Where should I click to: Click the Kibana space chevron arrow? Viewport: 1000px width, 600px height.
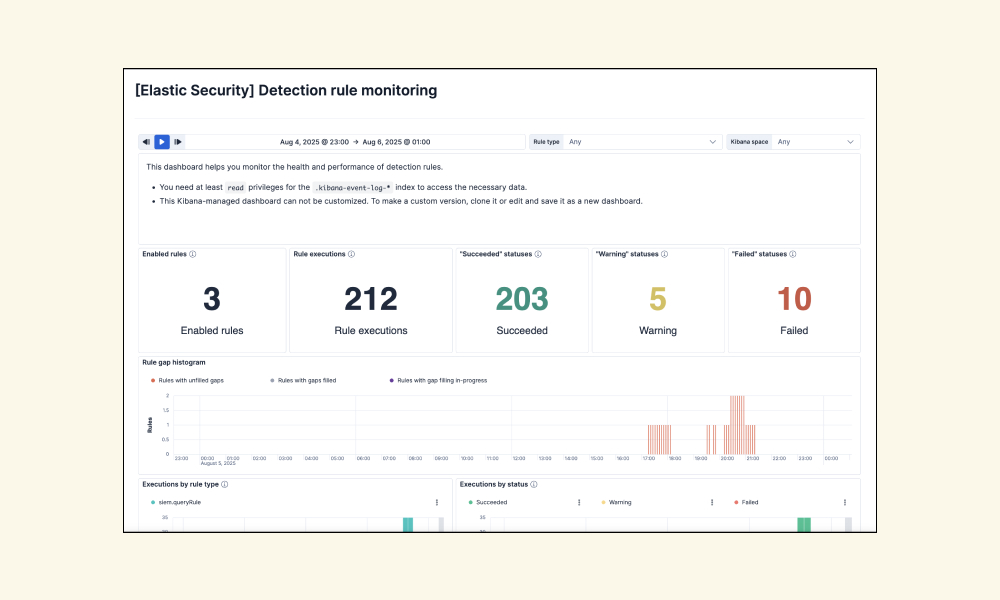point(850,142)
